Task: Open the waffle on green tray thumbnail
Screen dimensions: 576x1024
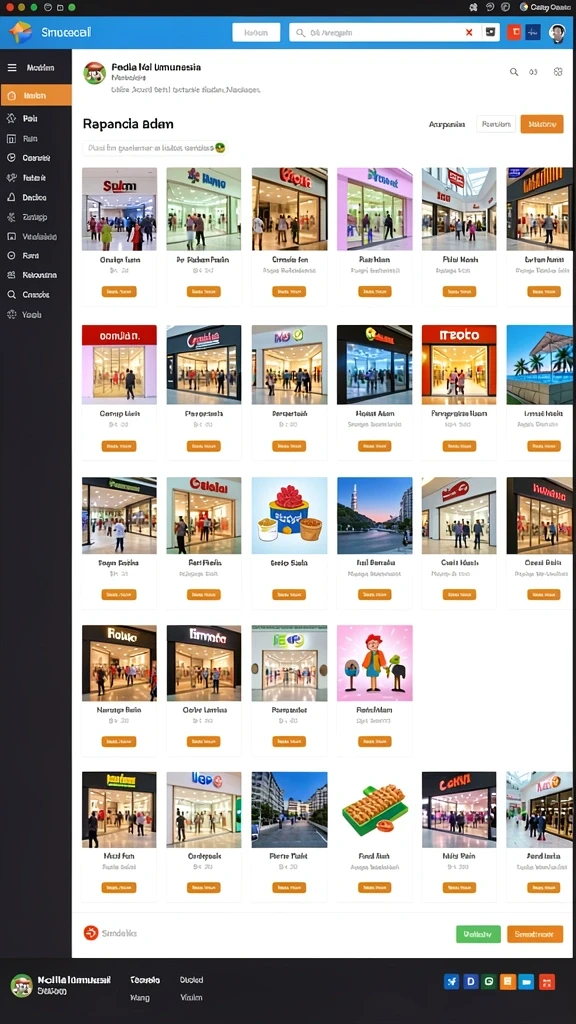Action: [374, 810]
